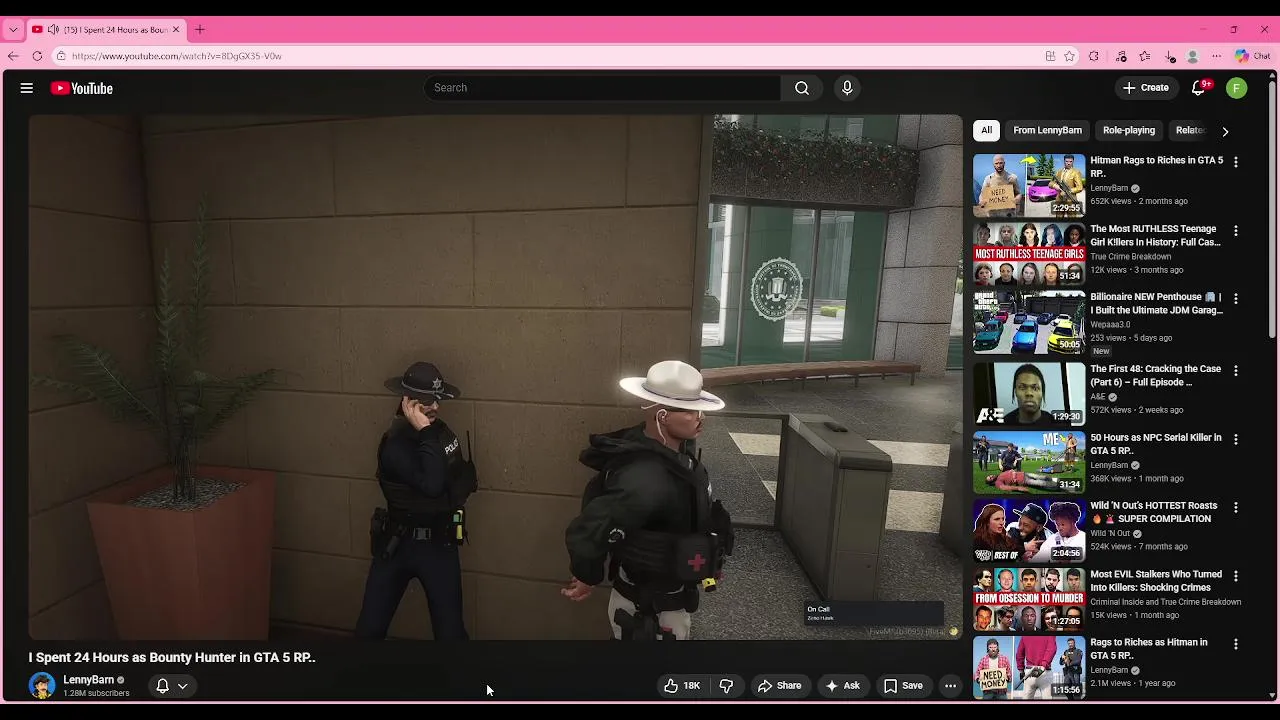Go to the YouTube home logo
Viewport: 1280px width, 720px height.
pyautogui.click(x=82, y=88)
